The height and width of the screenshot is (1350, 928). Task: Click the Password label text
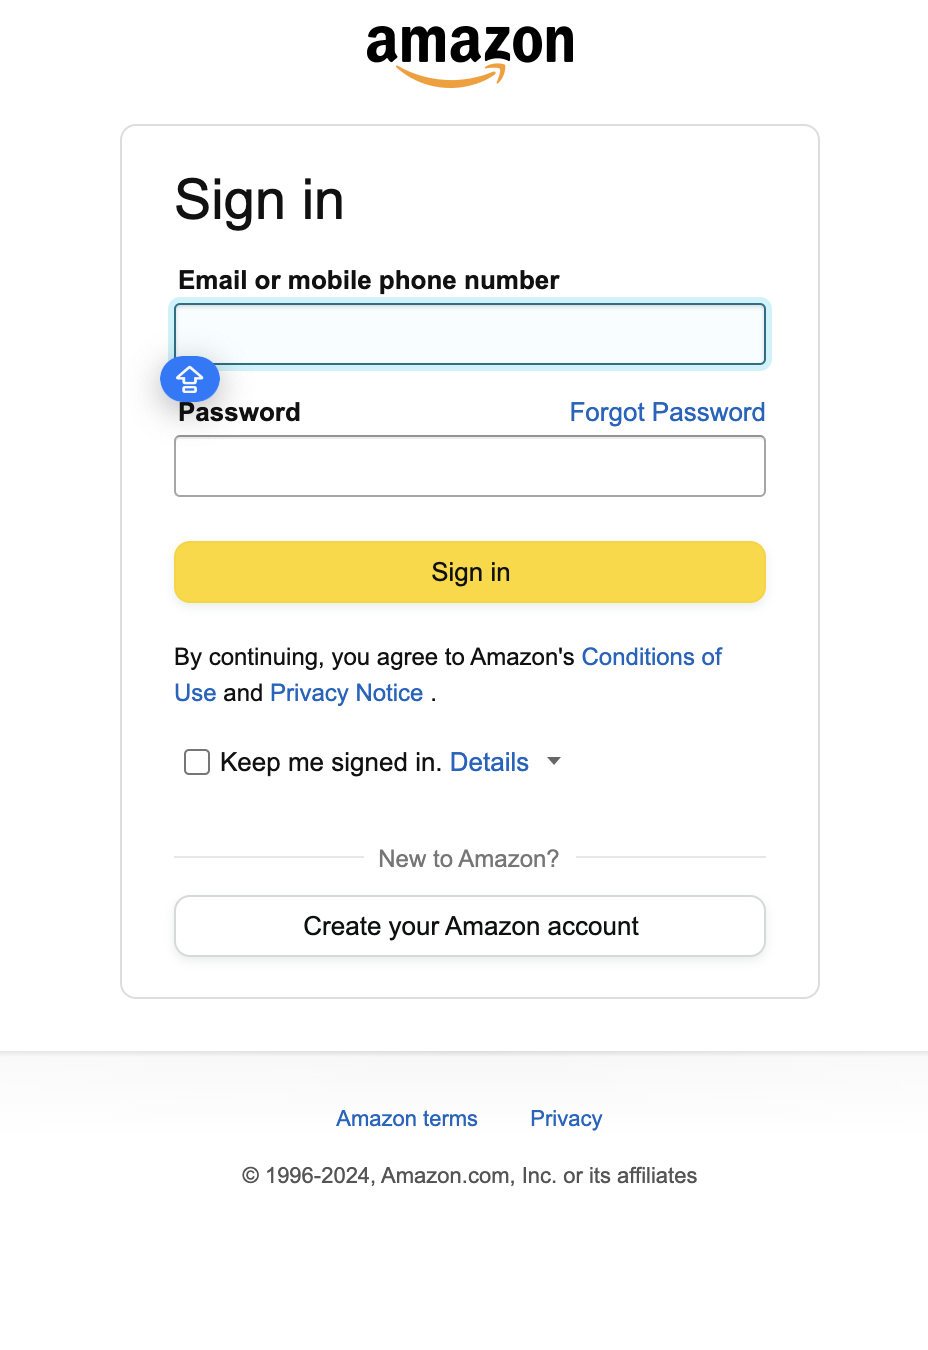(238, 412)
